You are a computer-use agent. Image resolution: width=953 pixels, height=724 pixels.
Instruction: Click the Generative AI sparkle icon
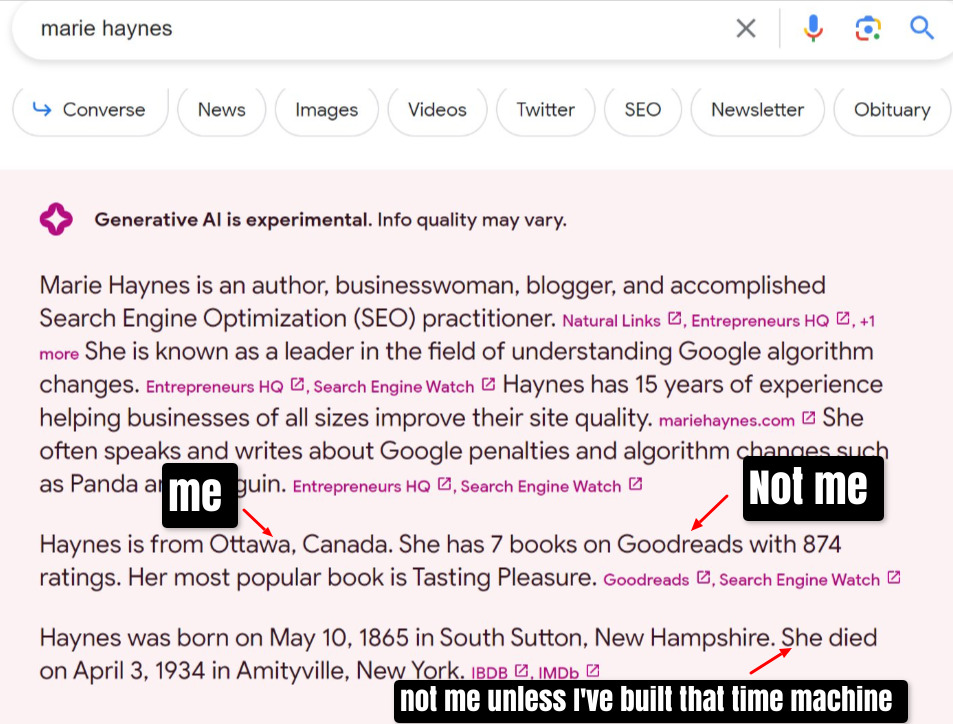pyautogui.click(x=57, y=219)
